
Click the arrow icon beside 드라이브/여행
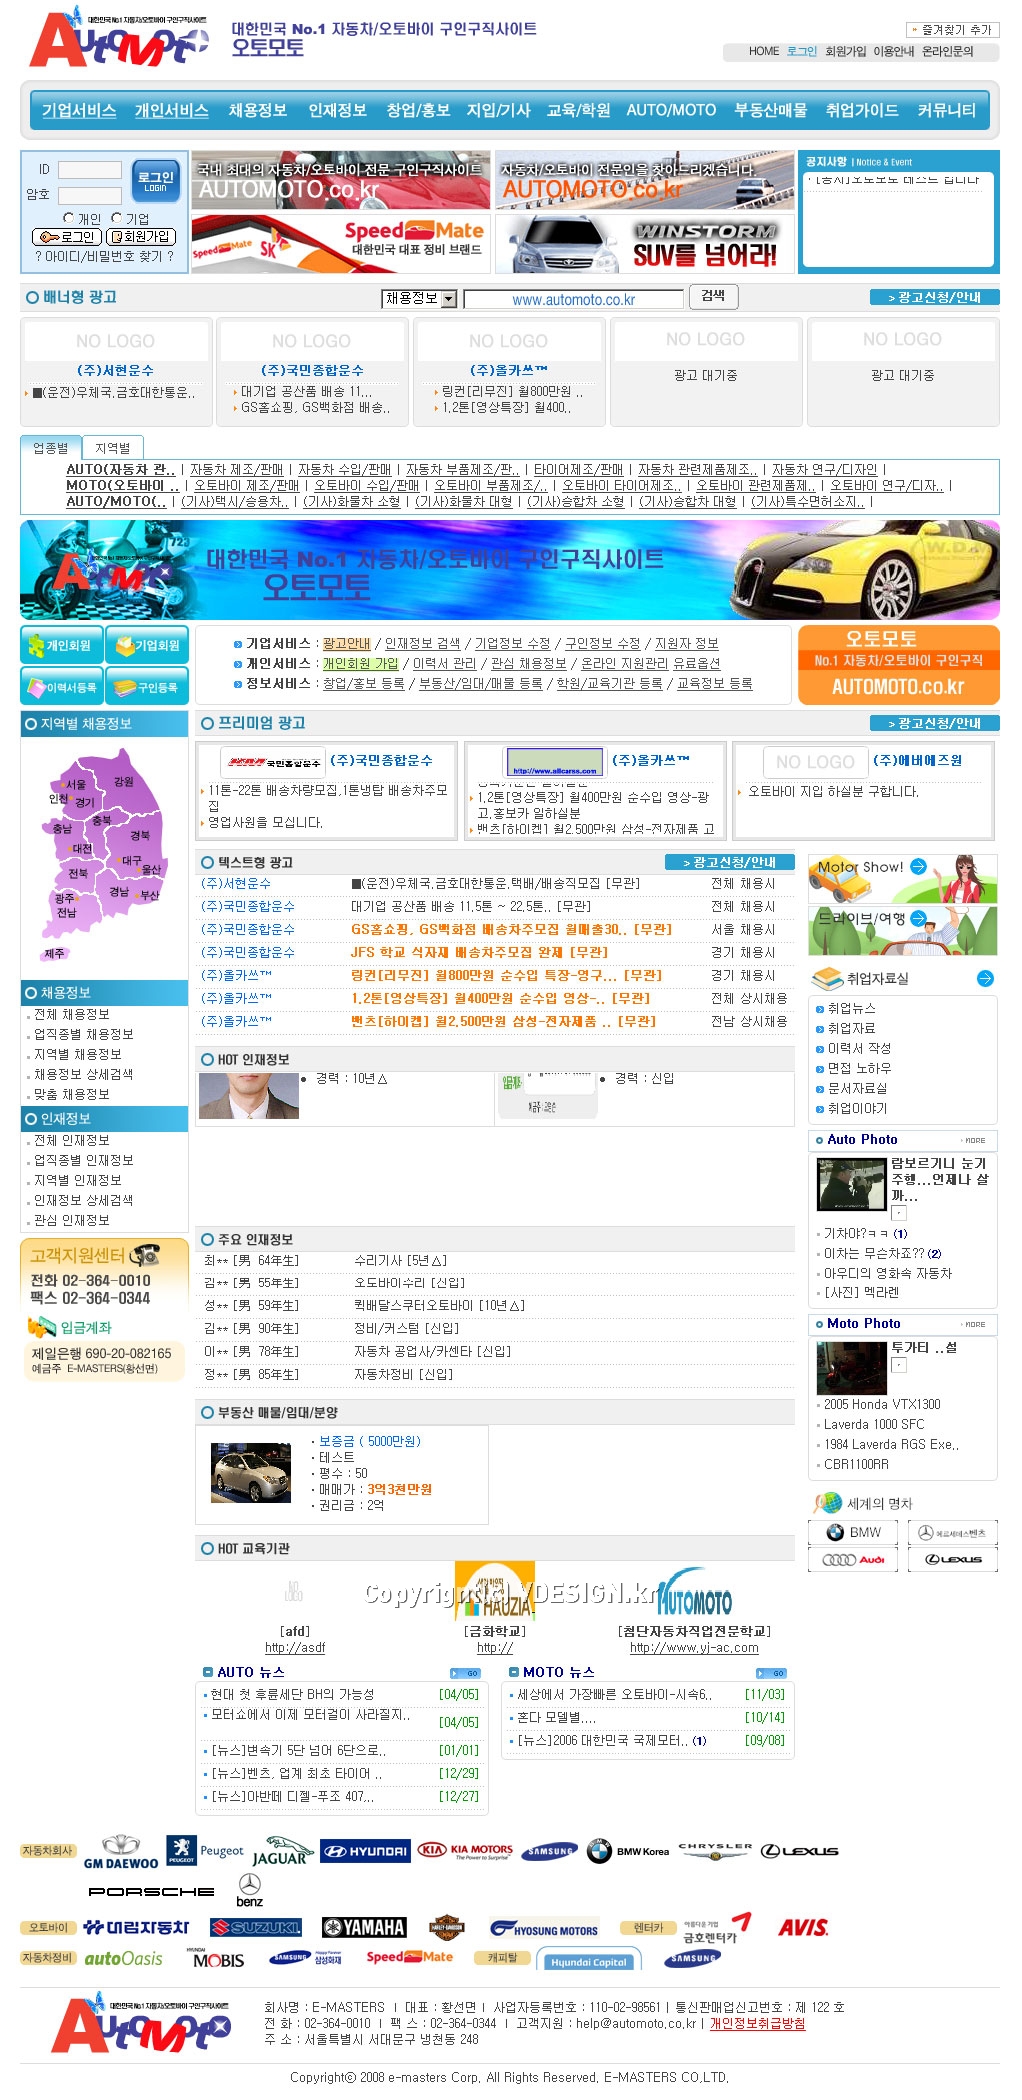tap(918, 918)
